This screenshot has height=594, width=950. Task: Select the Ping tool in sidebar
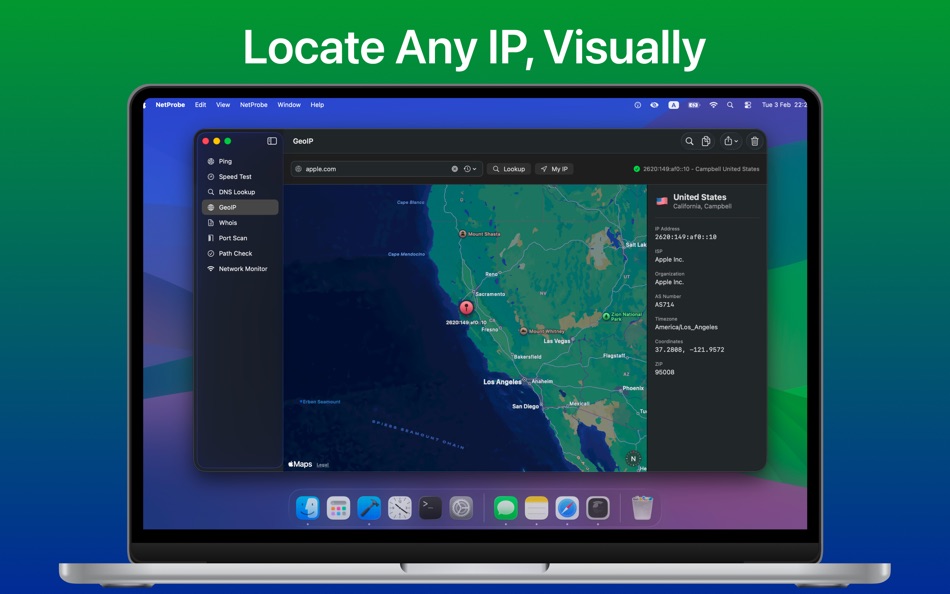coord(224,161)
